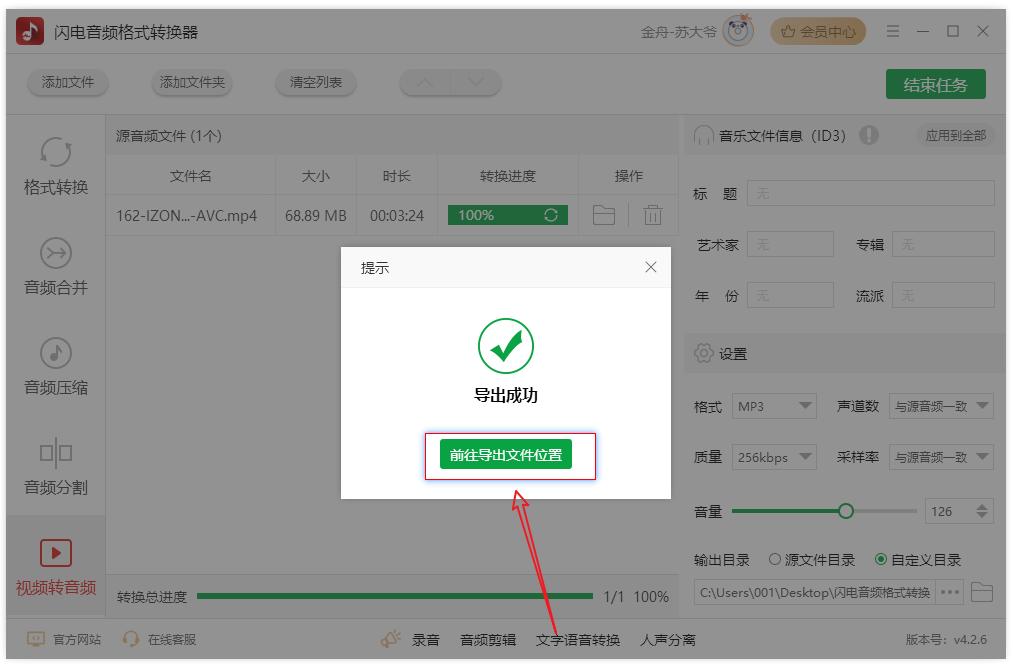1013x666 pixels.
Task: Select the 自定义目录 radio option
Action: [x=881, y=560]
